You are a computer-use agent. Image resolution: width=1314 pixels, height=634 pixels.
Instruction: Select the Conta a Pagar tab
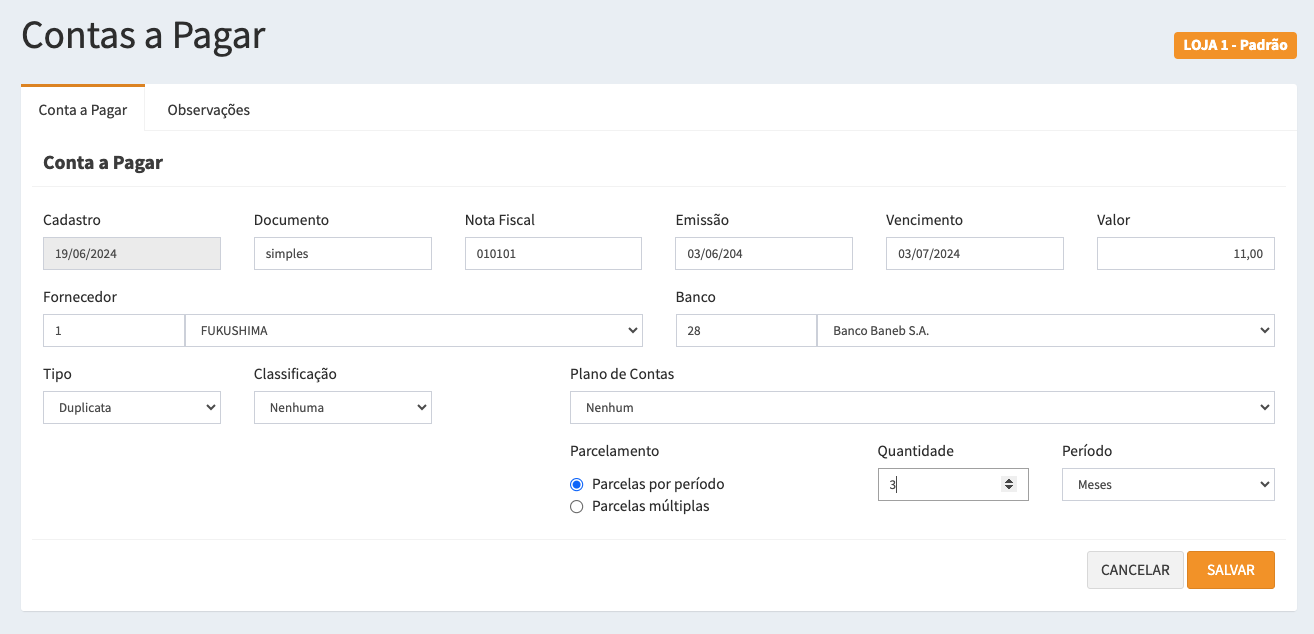[83, 110]
